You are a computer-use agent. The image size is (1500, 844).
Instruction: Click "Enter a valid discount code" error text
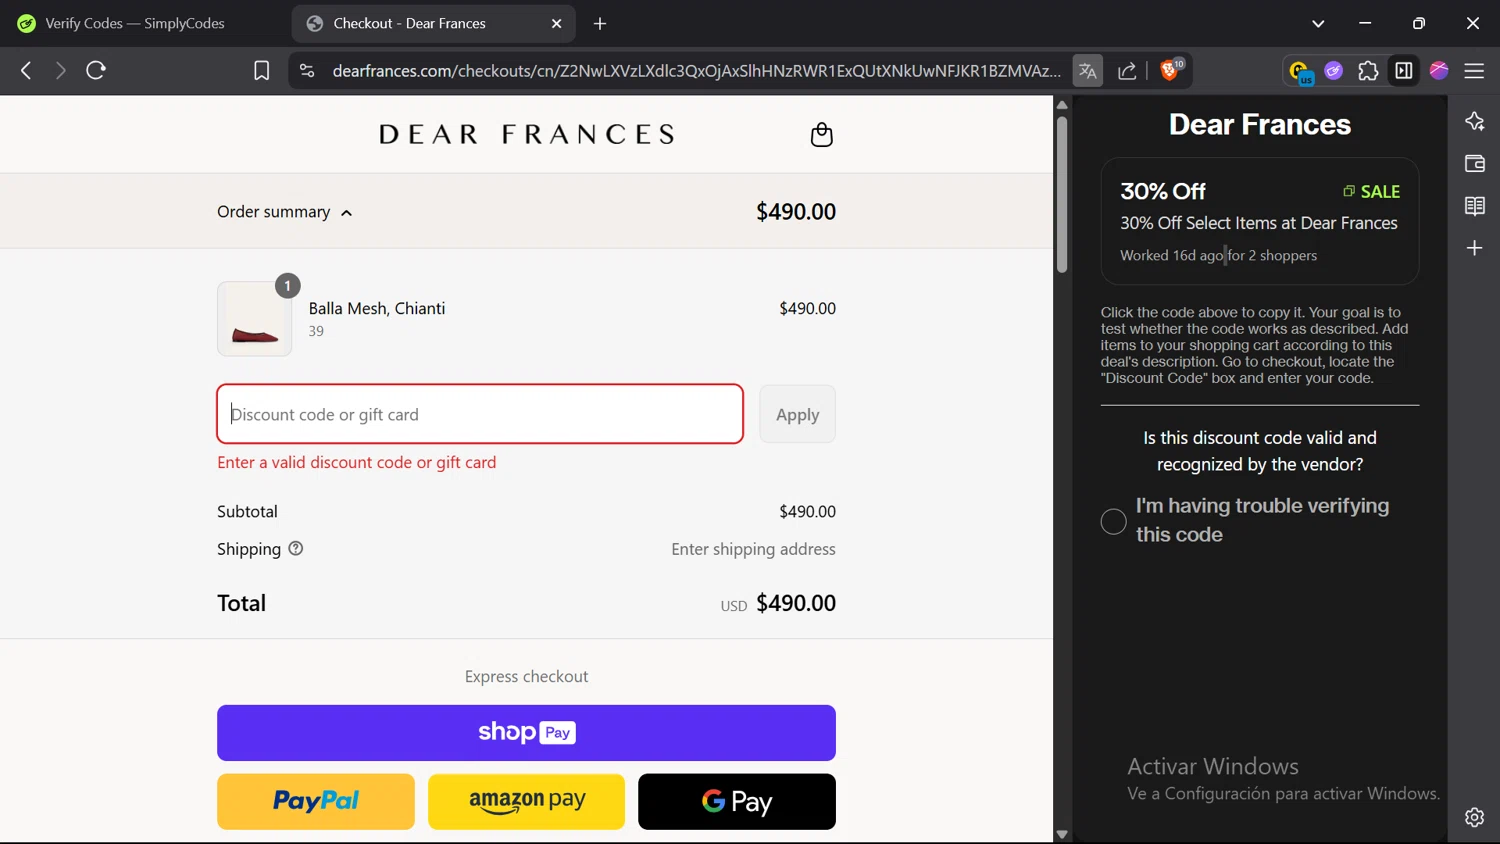[357, 462]
